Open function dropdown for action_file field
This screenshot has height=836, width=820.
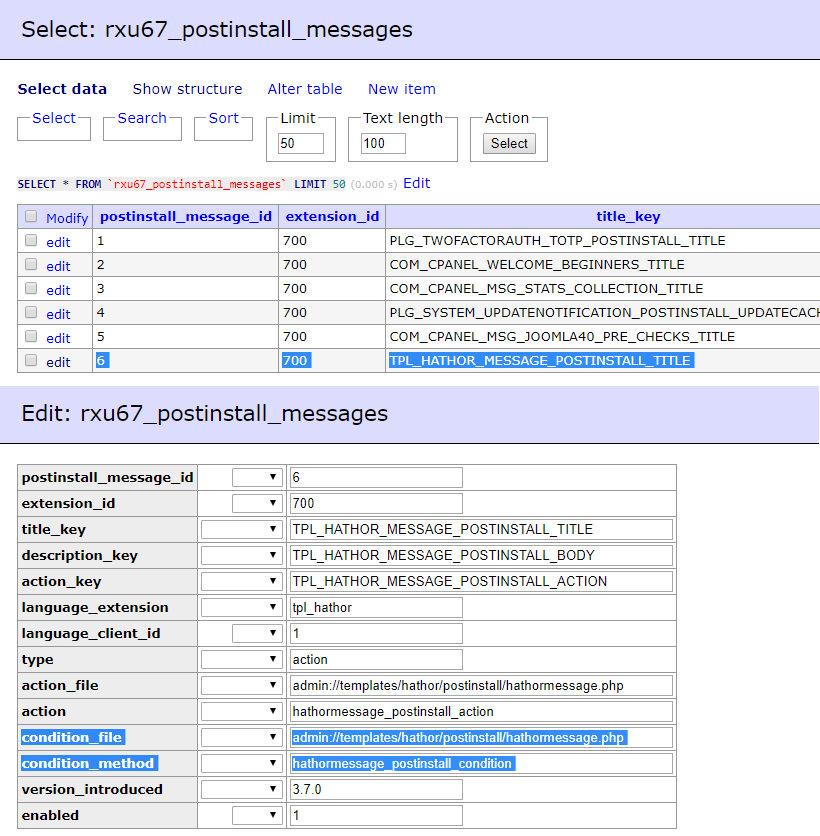coord(242,686)
